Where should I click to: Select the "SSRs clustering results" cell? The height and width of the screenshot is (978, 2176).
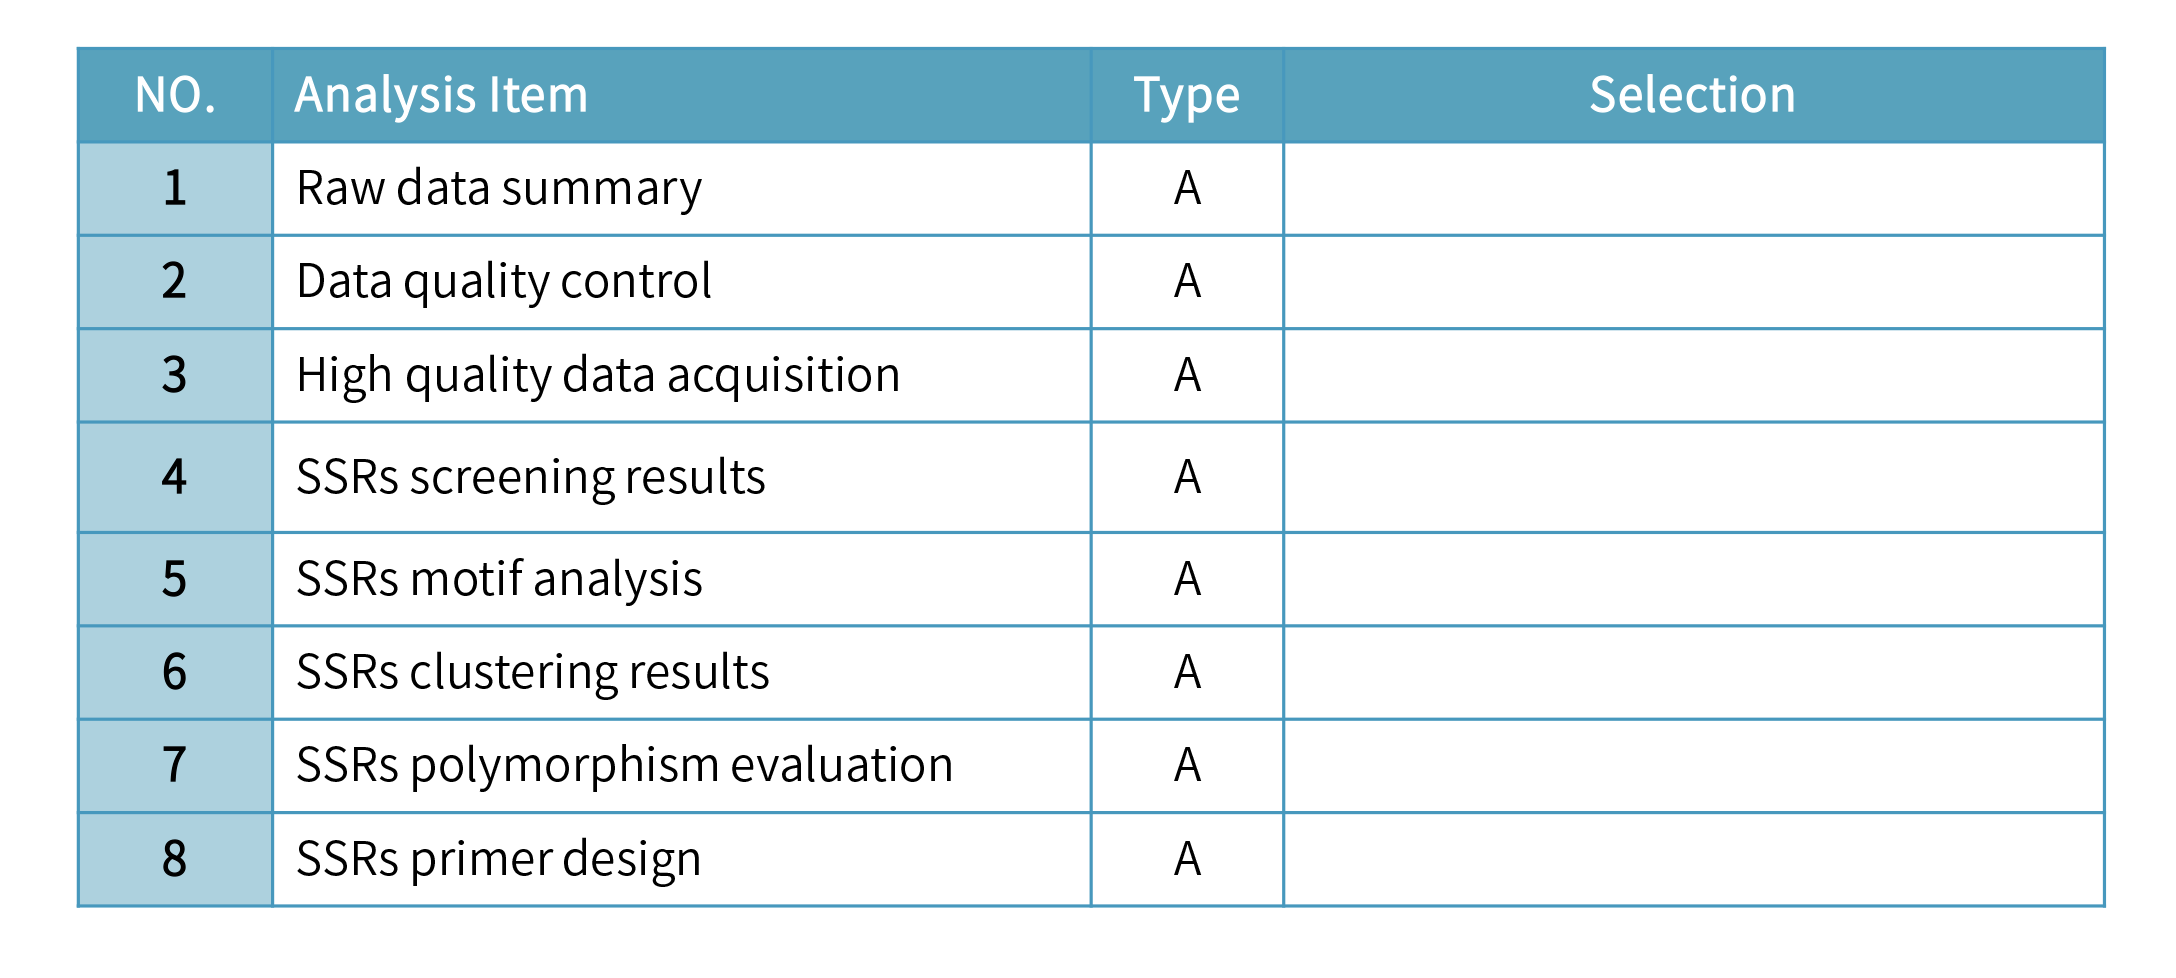[x=533, y=672]
